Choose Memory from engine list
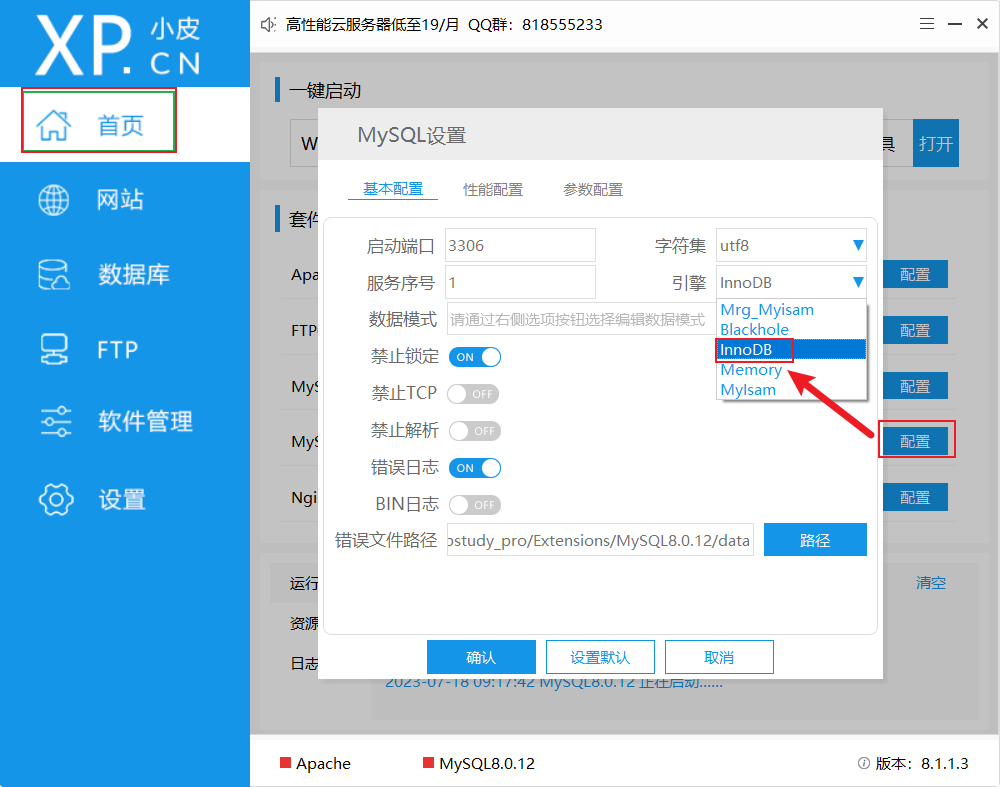This screenshot has height=787, width=1000. (791, 369)
